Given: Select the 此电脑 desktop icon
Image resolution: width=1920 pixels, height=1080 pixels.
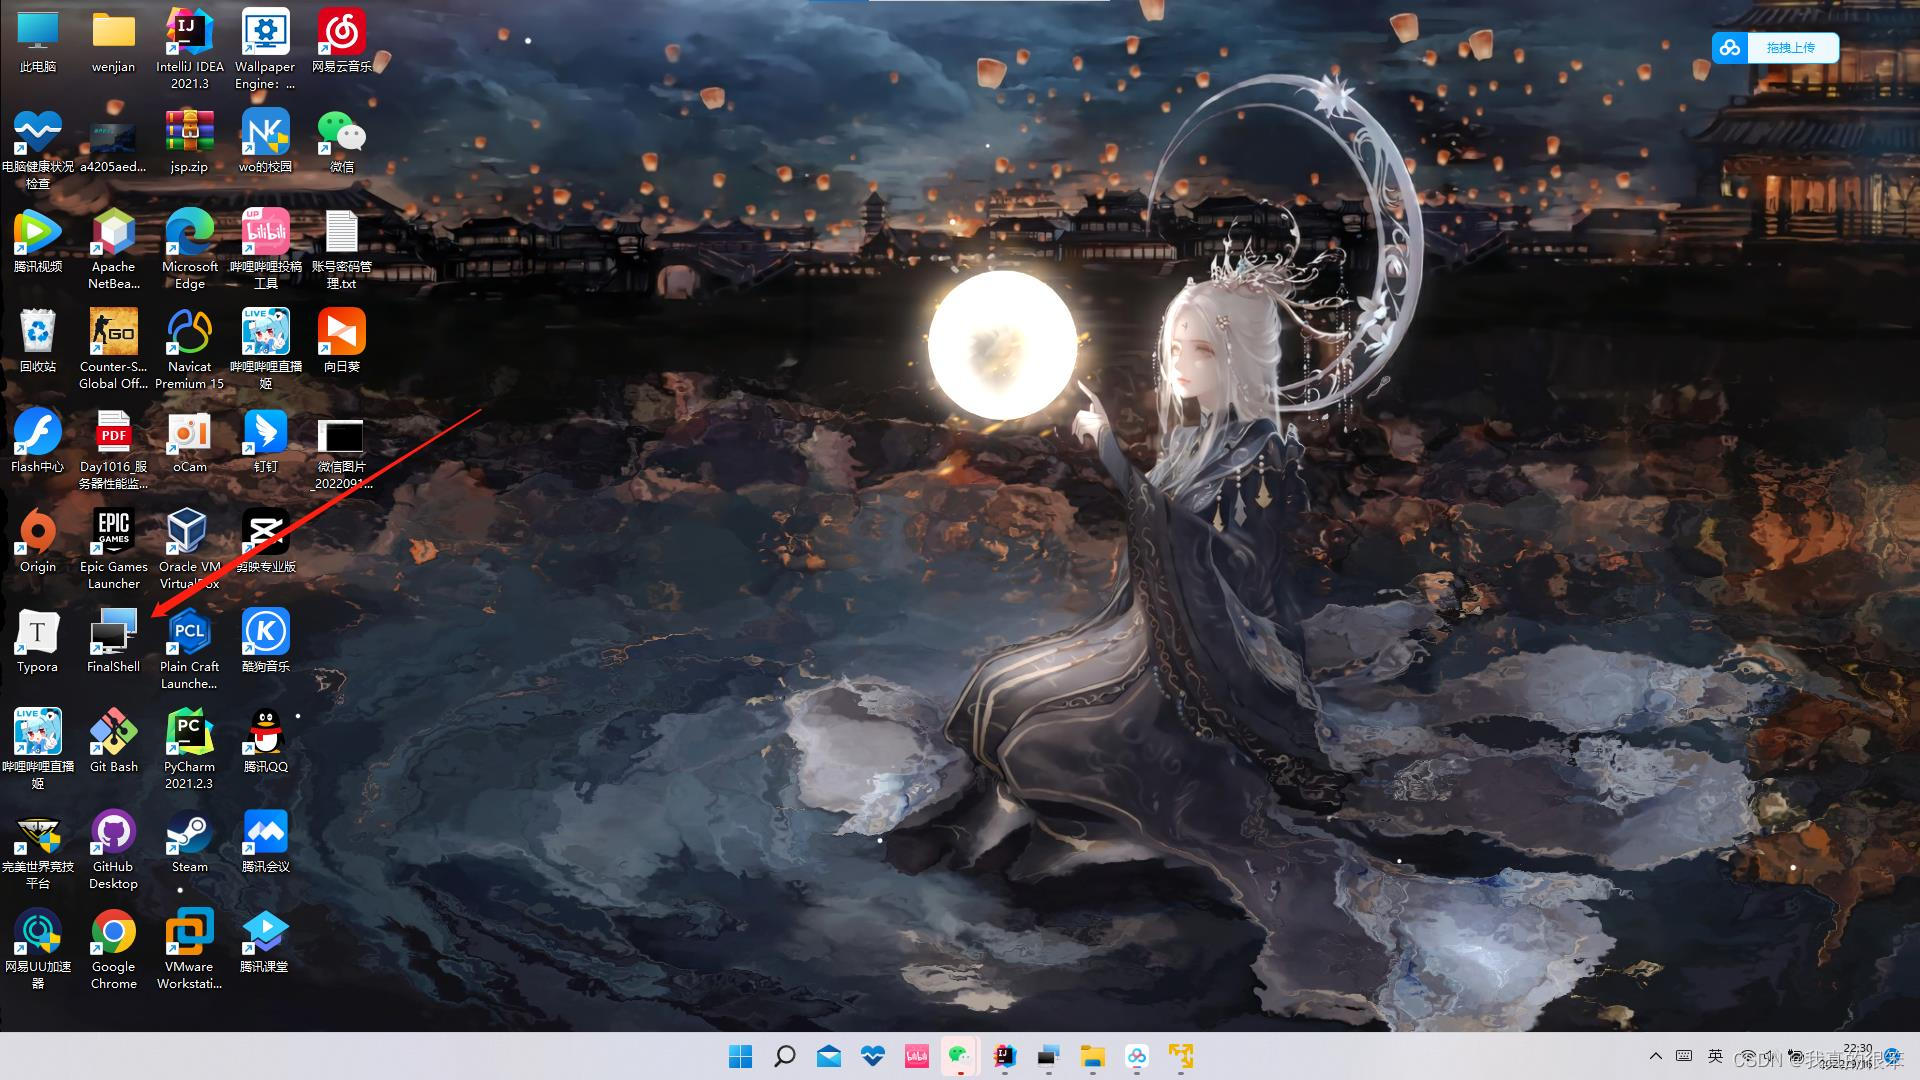Looking at the screenshot, I should pyautogui.click(x=38, y=43).
